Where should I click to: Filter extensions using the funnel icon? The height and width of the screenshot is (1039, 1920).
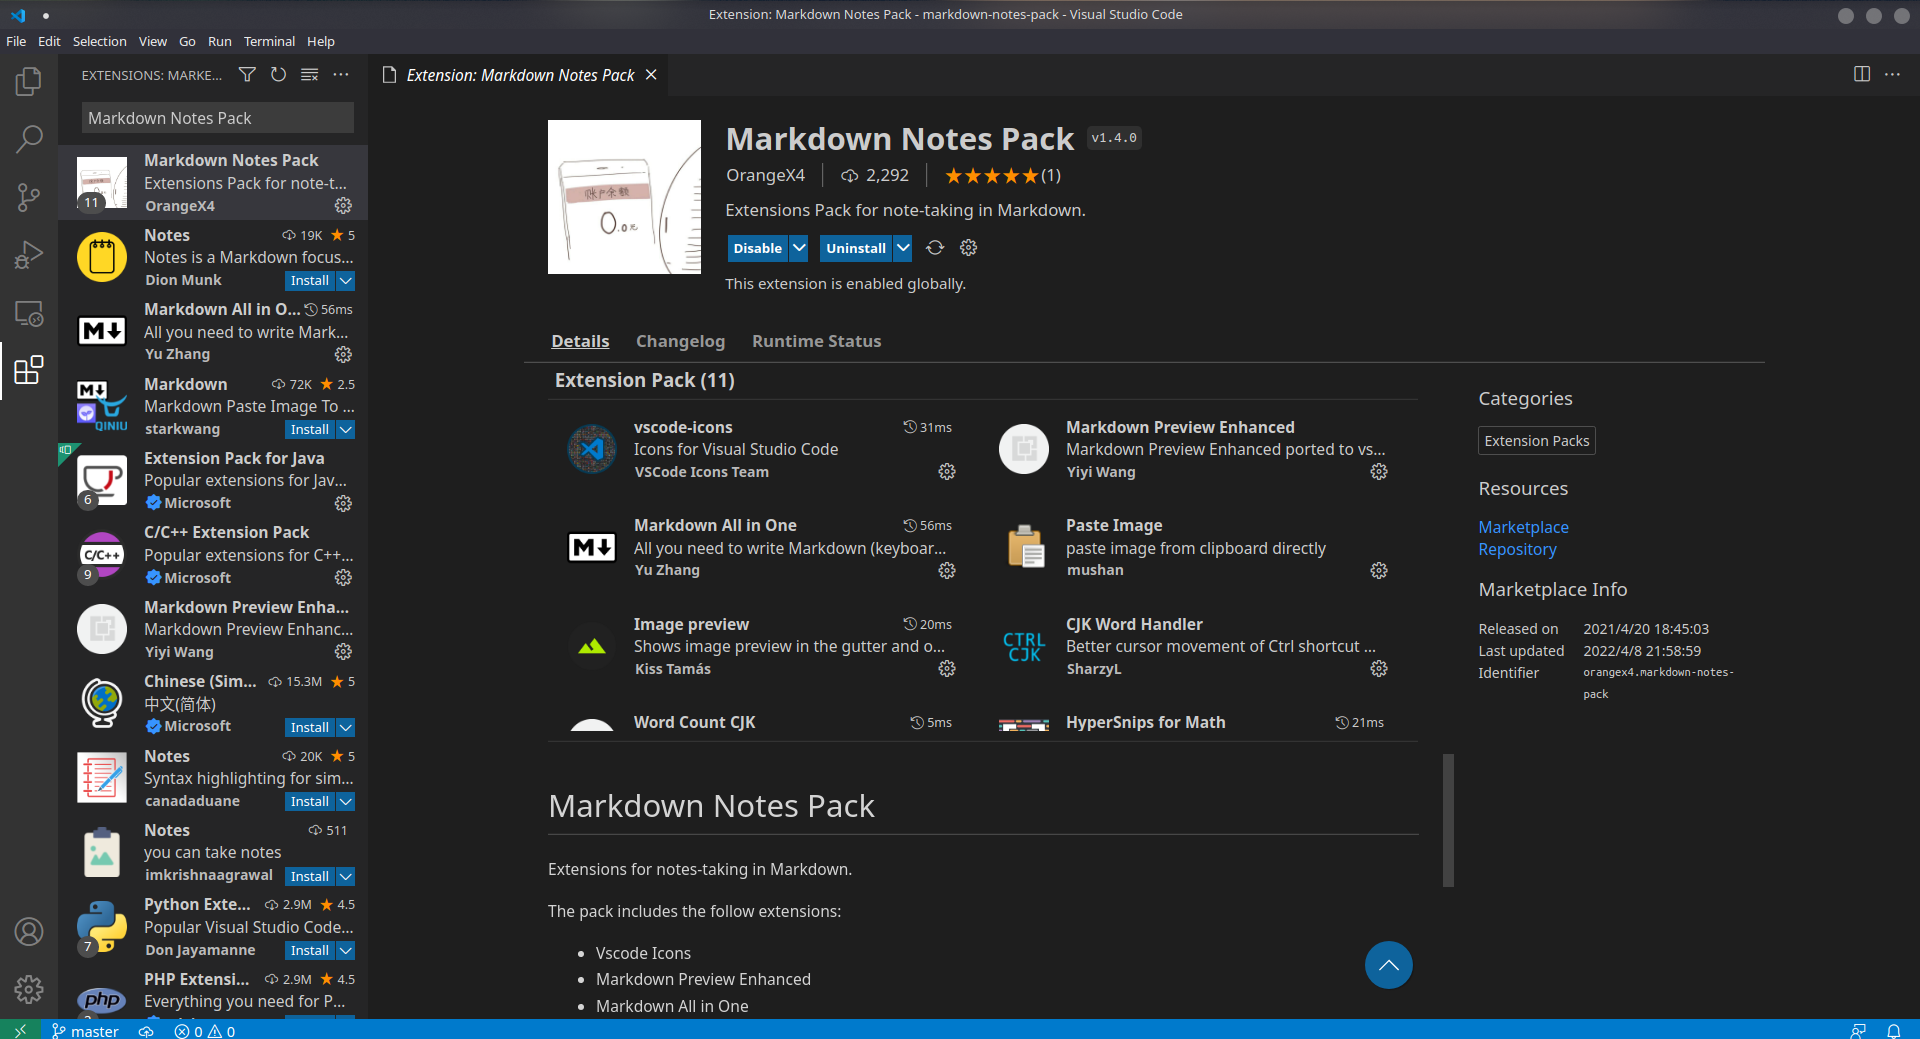(247, 75)
